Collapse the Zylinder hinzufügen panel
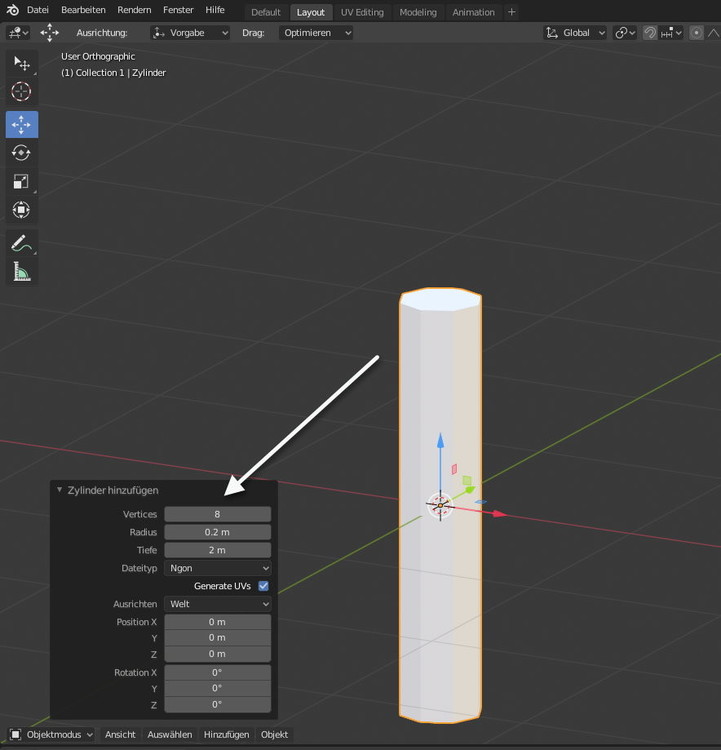 pyautogui.click(x=60, y=490)
